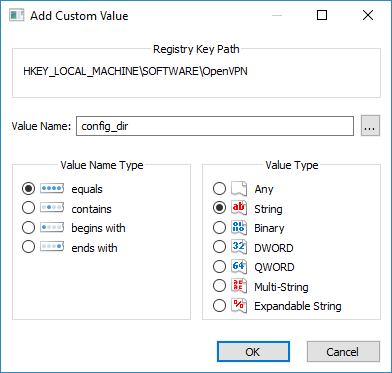The height and width of the screenshot is (373, 392).
Task: Click the blank Any value type icon
Action: point(239,189)
